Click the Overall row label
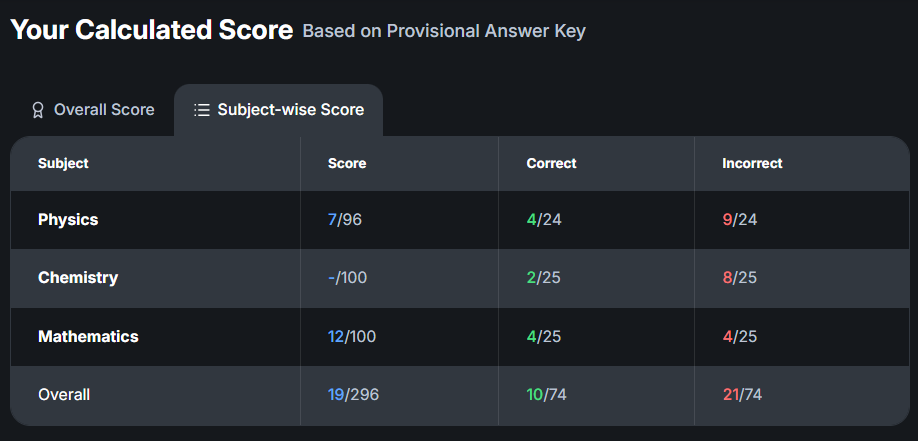This screenshot has height=441, width=918. (x=64, y=394)
